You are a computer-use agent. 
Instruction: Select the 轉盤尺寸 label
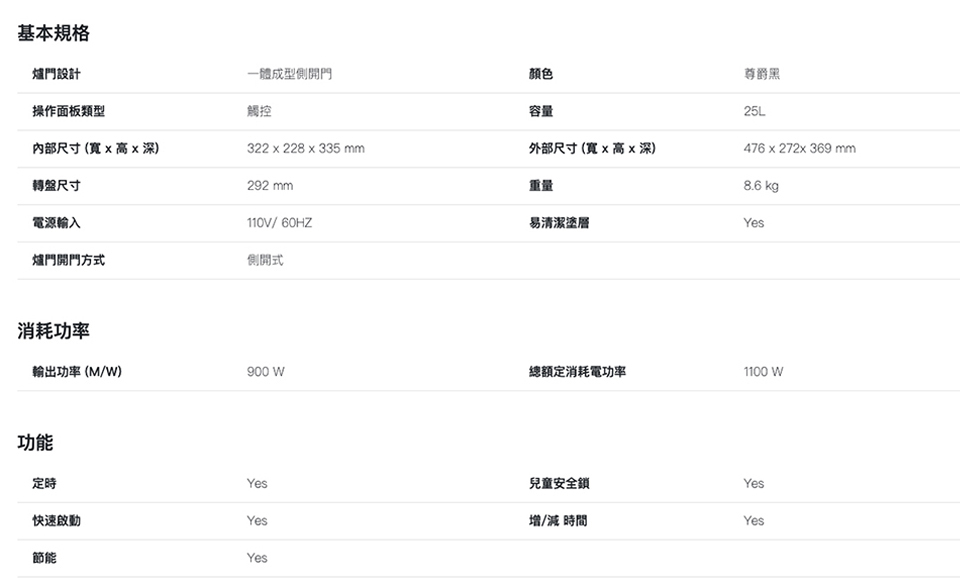[x=56, y=186]
